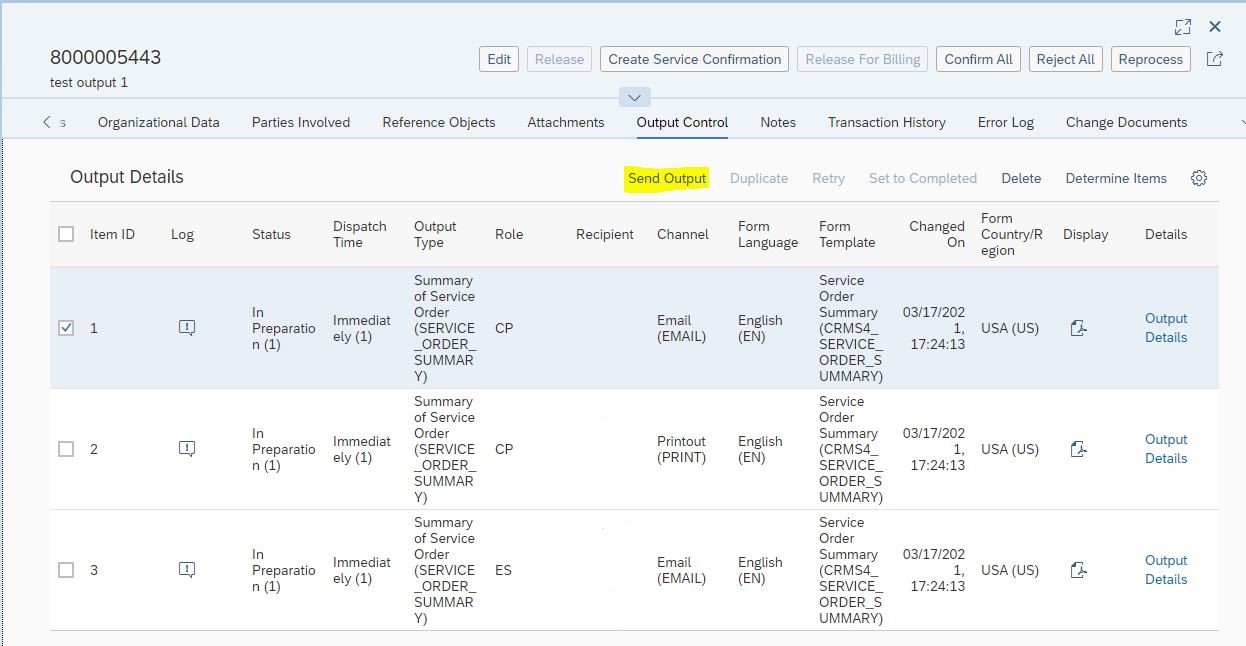Viewport: 1246px width, 646px height.
Task: Click the order number 8000005443 title
Action: point(105,57)
